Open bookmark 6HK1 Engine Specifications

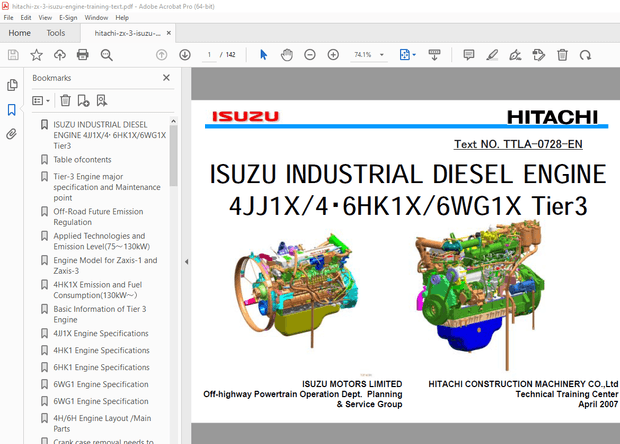coord(101,367)
